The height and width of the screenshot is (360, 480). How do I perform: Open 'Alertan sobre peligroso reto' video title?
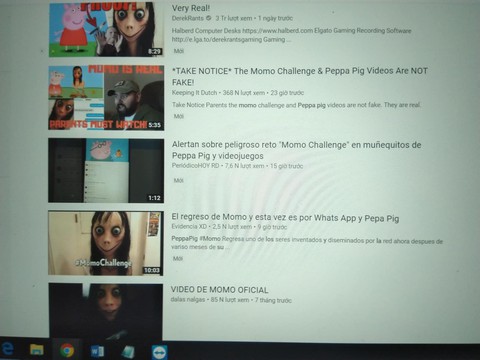pyautogui.click(x=296, y=150)
